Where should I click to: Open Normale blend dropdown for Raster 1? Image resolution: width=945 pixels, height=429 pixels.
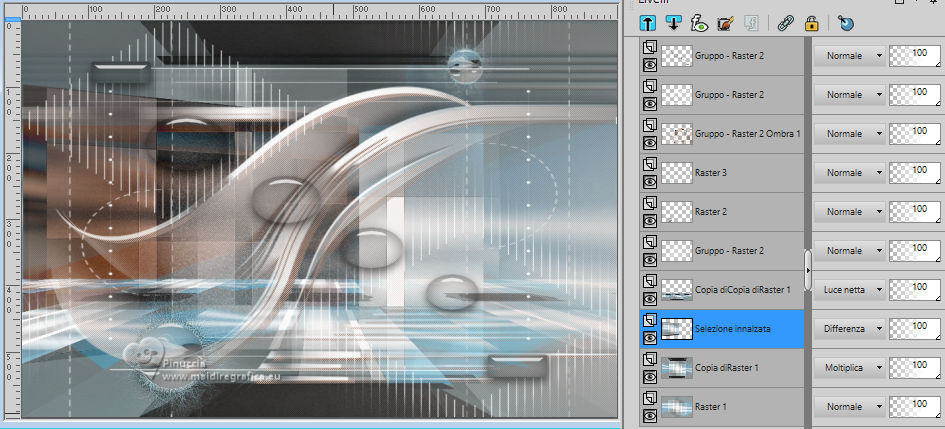pyautogui.click(x=849, y=407)
